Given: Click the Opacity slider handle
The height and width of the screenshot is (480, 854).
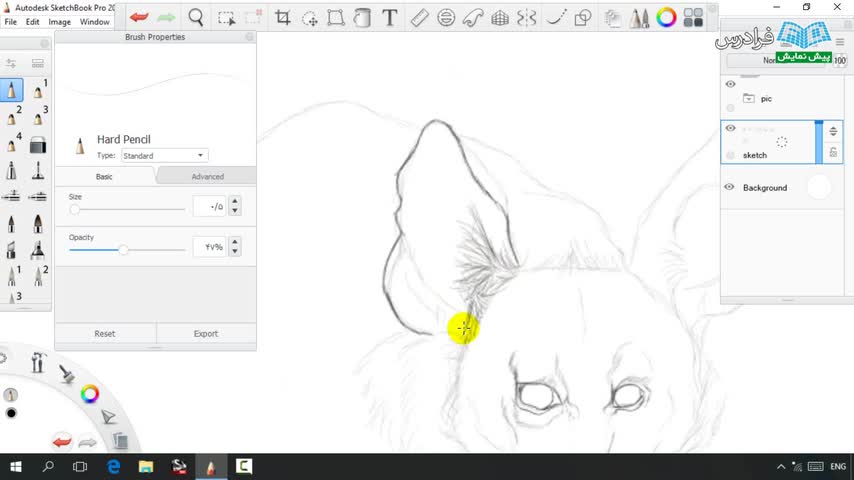Looking at the screenshot, I should [123, 249].
